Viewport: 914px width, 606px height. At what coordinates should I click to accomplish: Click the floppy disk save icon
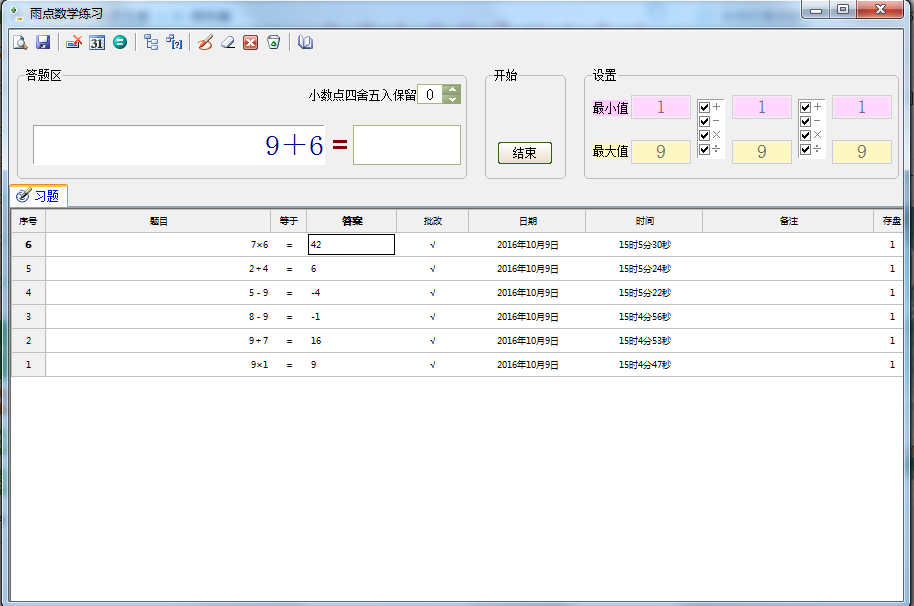tap(43, 42)
